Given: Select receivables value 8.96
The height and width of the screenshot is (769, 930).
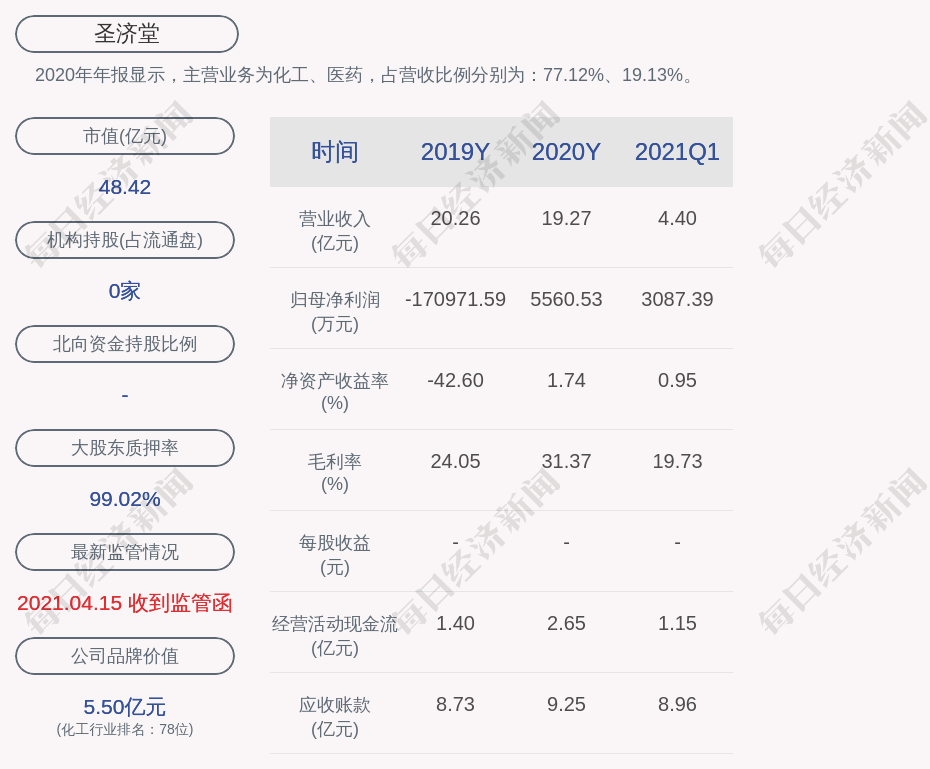Looking at the screenshot, I should tap(677, 704).
